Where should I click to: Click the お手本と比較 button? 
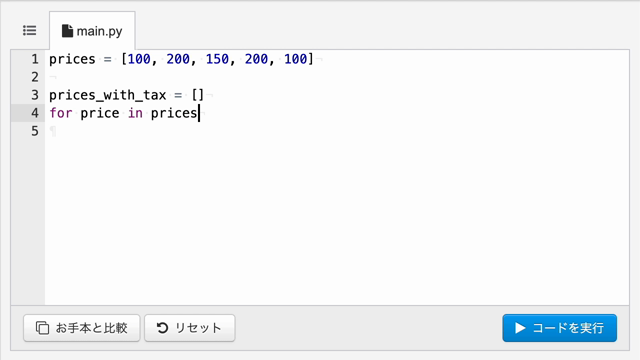[82, 328]
